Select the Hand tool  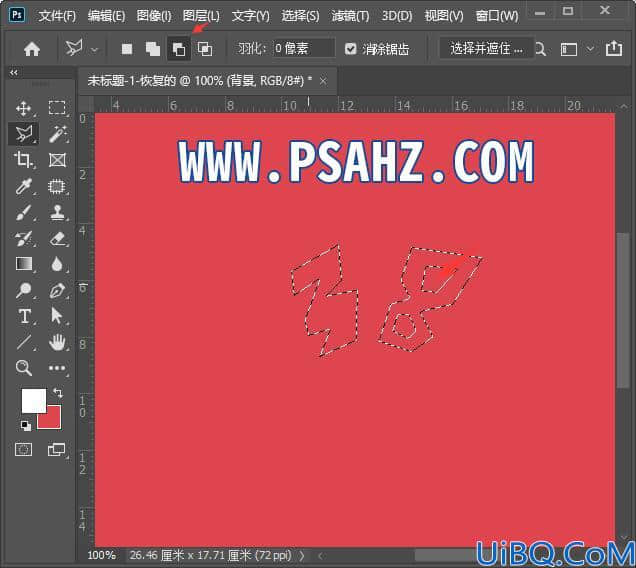[x=57, y=342]
